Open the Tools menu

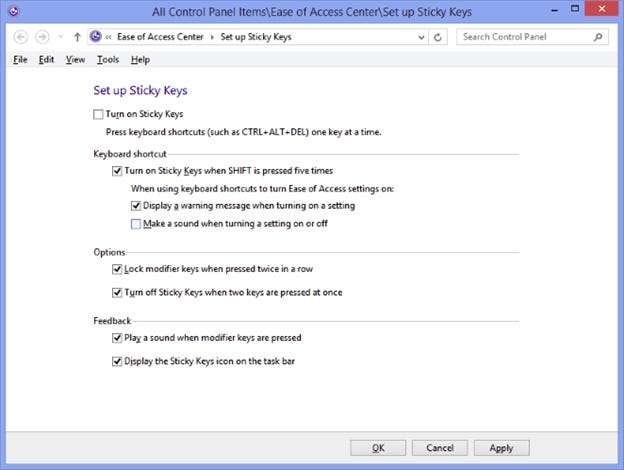point(108,60)
